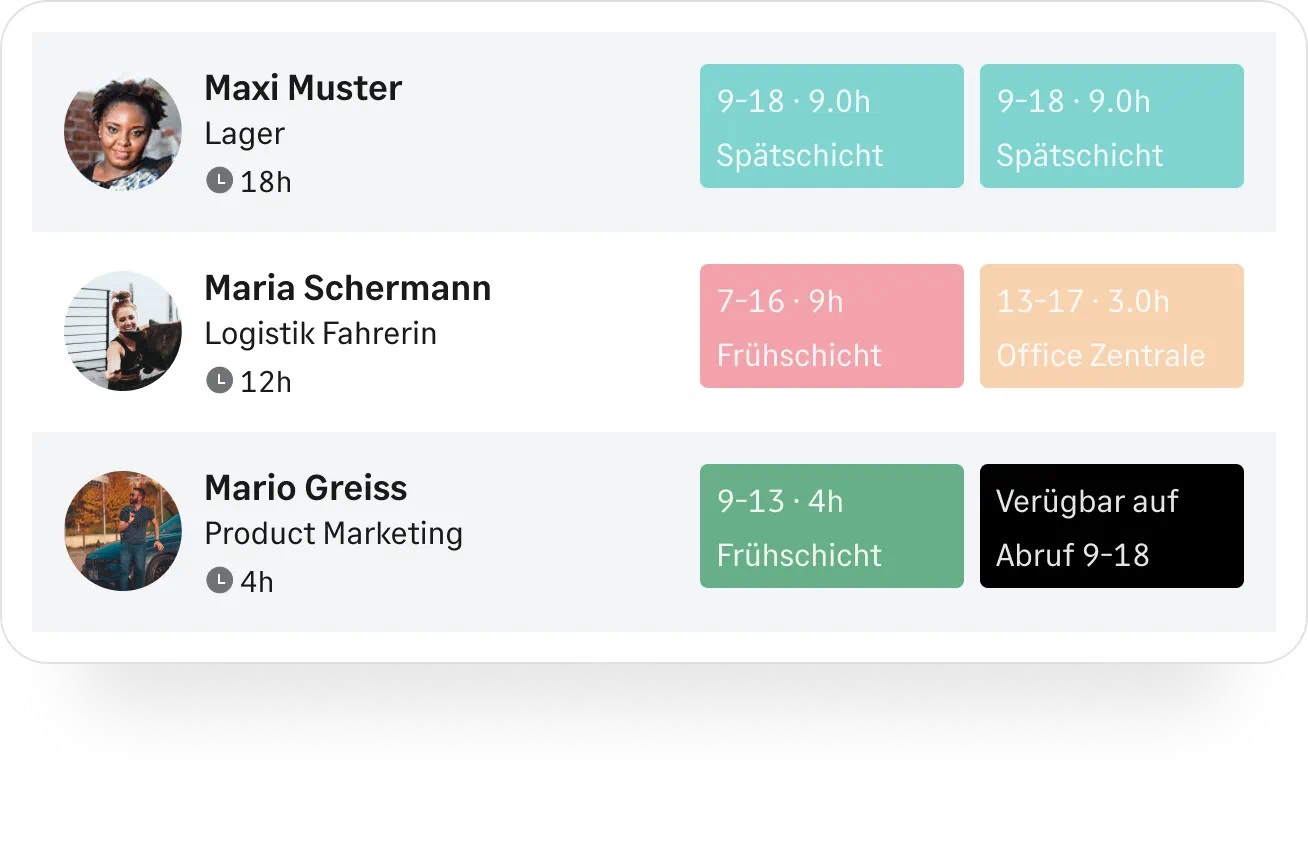Click the black Verügbar auf Abruf card
This screenshot has width=1308, height=848.
coord(1112,526)
